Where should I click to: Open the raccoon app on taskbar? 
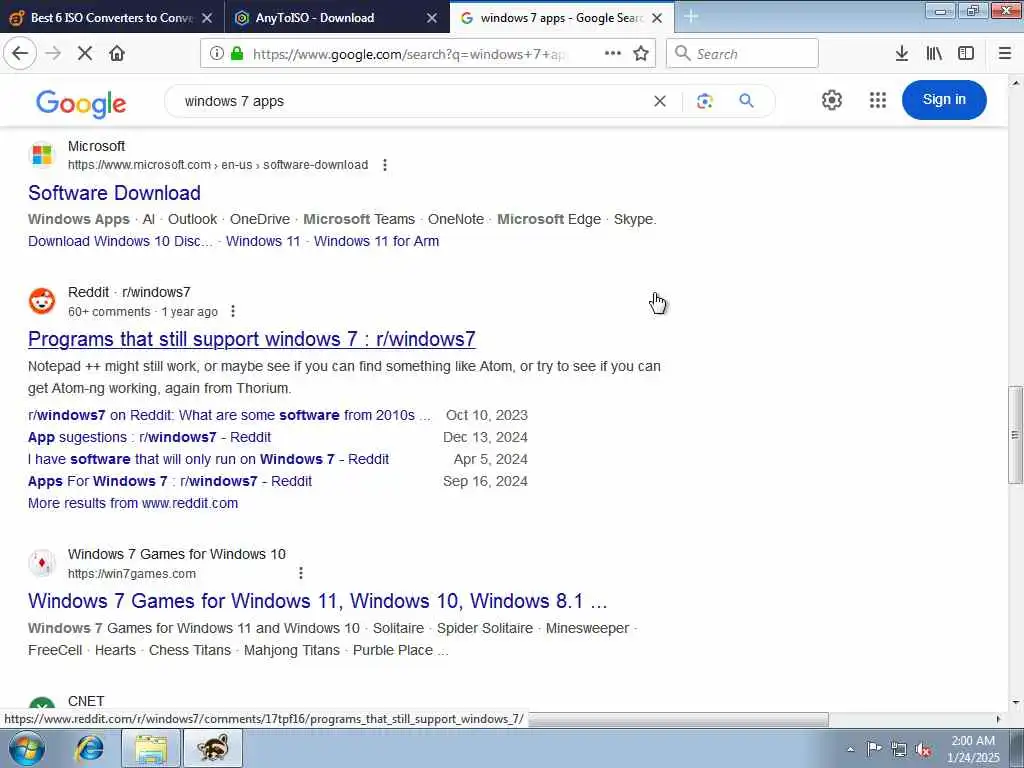click(x=213, y=749)
